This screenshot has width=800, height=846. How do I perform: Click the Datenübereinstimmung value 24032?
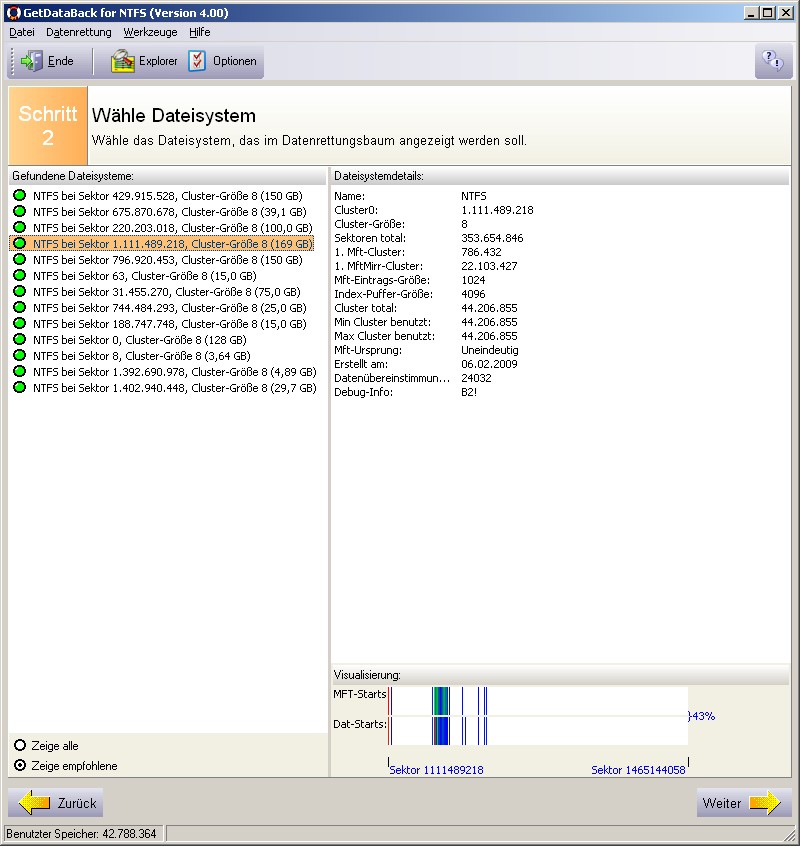476,378
